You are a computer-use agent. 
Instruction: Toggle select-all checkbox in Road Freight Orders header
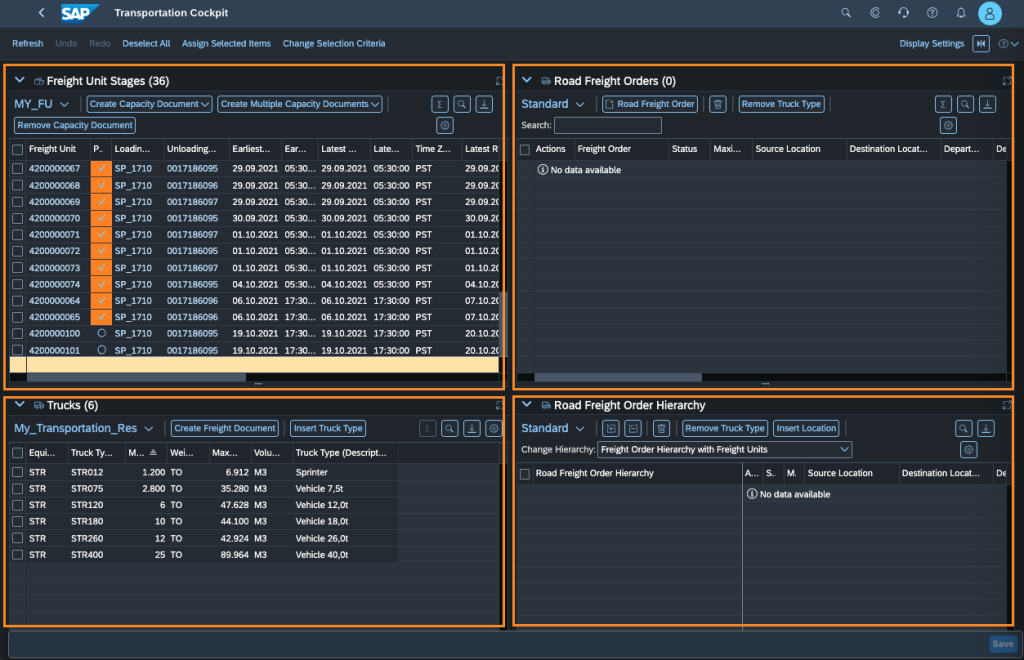click(x=524, y=149)
